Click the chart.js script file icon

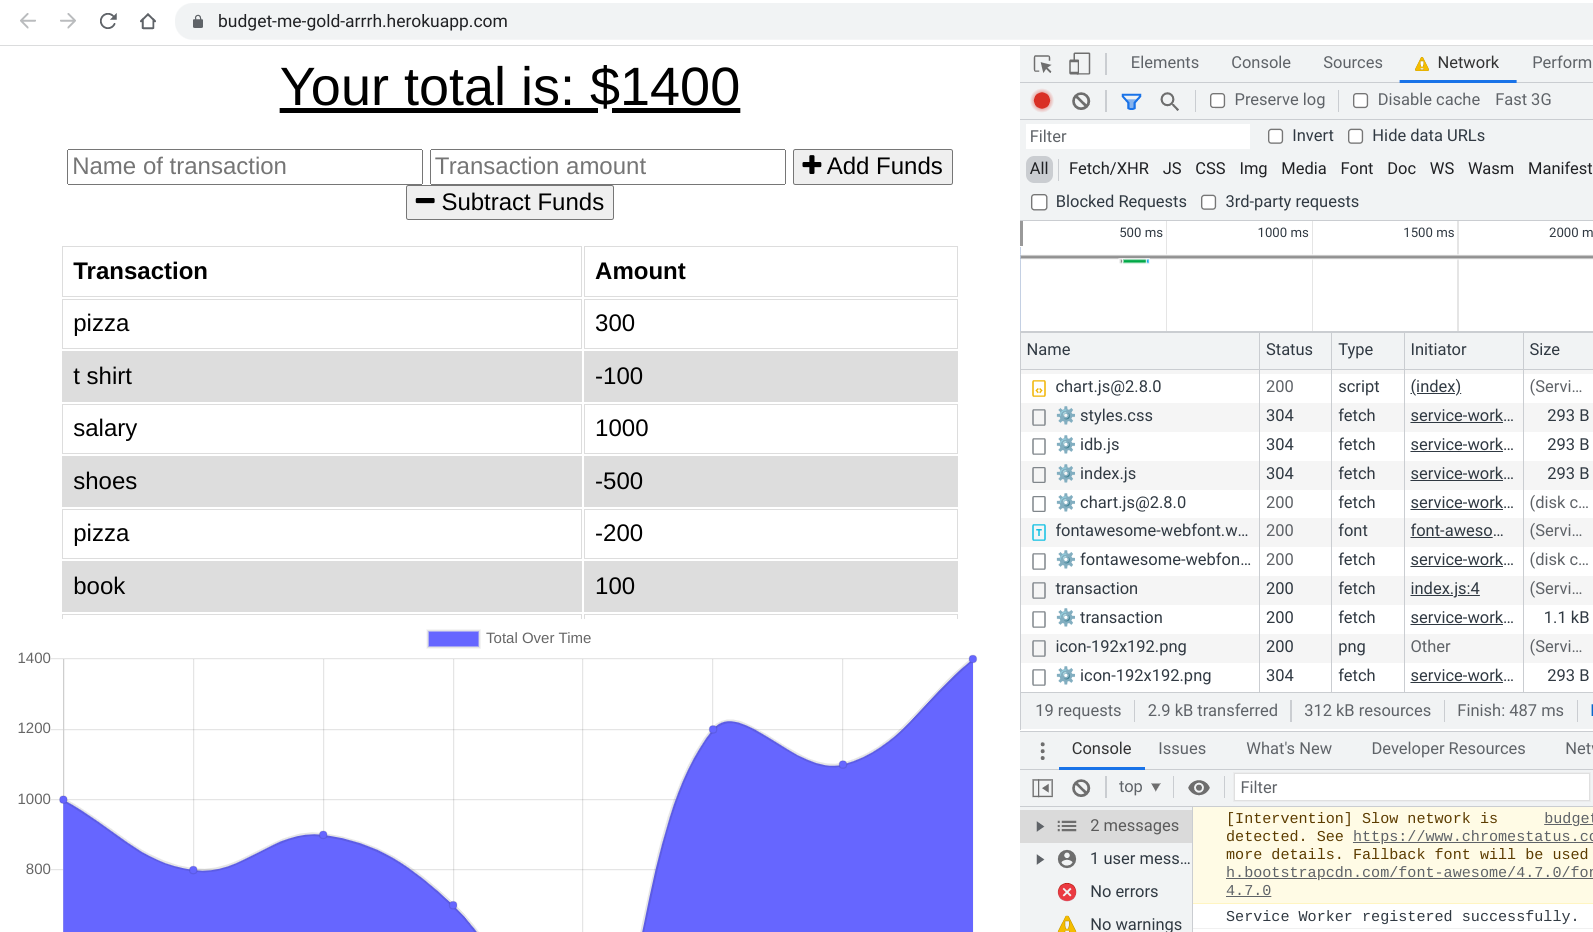1039,388
